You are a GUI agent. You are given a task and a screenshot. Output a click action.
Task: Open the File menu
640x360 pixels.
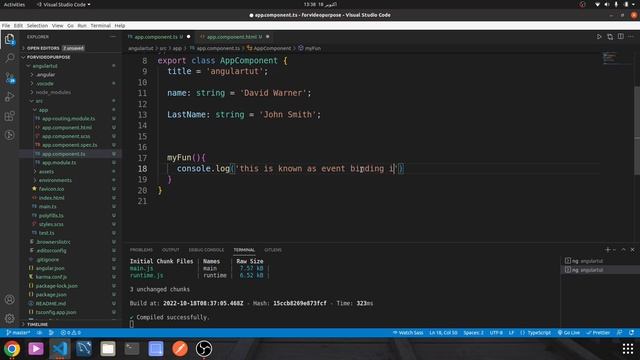(6, 25)
